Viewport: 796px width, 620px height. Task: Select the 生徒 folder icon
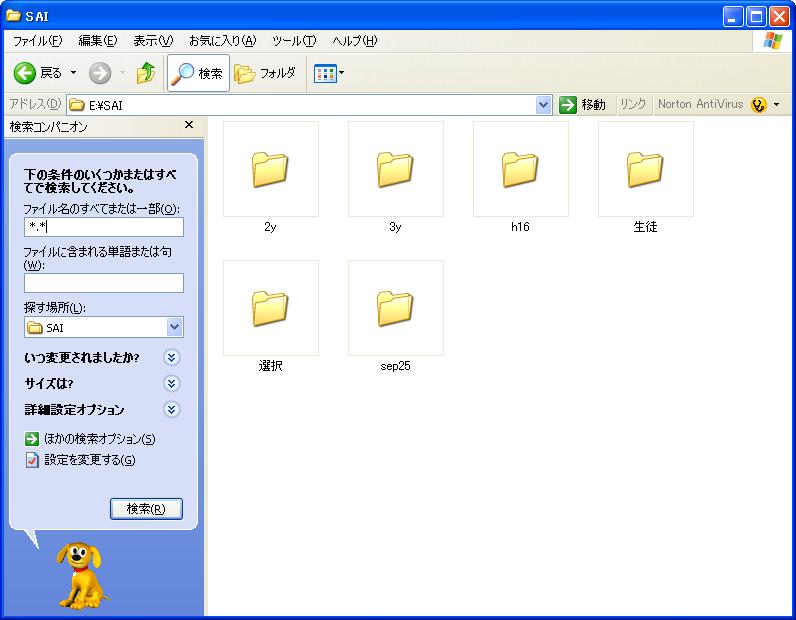click(x=645, y=170)
